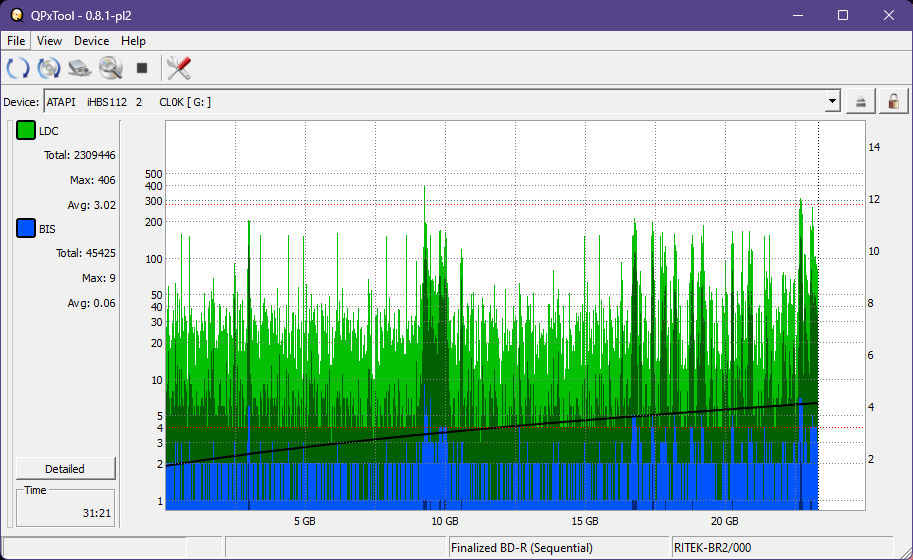Screen dimensions: 913x560
Task: Click the green LDC color swatch
Action: click(x=26, y=130)
